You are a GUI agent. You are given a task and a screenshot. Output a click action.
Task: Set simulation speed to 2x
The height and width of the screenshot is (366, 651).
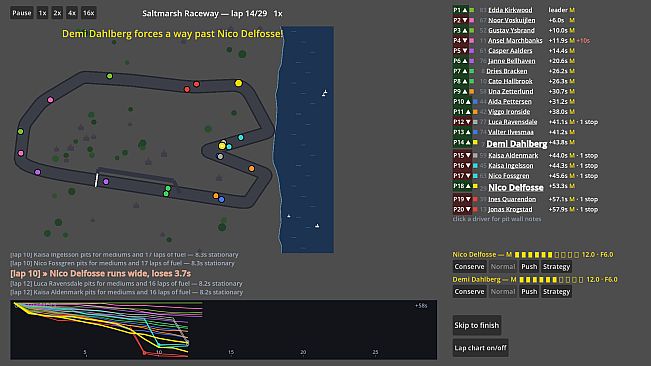(57, 13)
